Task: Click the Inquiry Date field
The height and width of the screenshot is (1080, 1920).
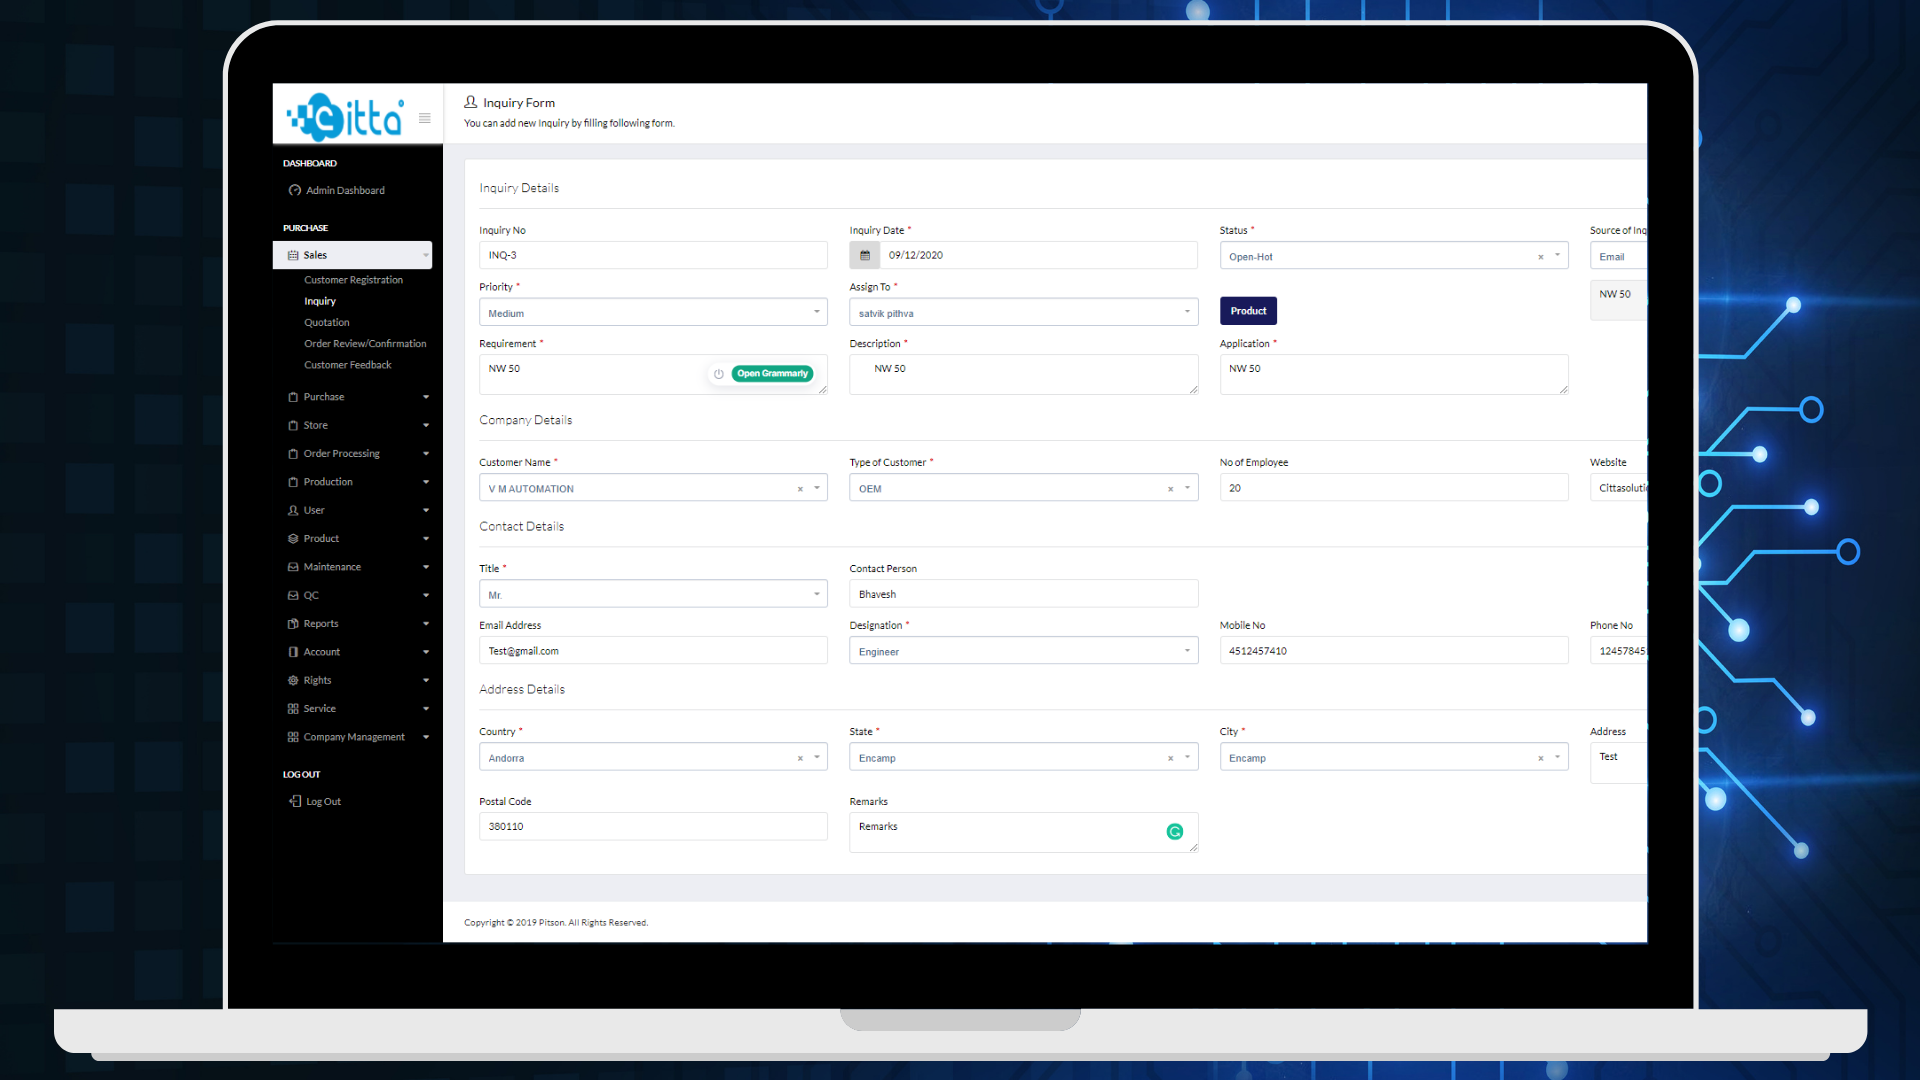Action: tap(1038, 255)
